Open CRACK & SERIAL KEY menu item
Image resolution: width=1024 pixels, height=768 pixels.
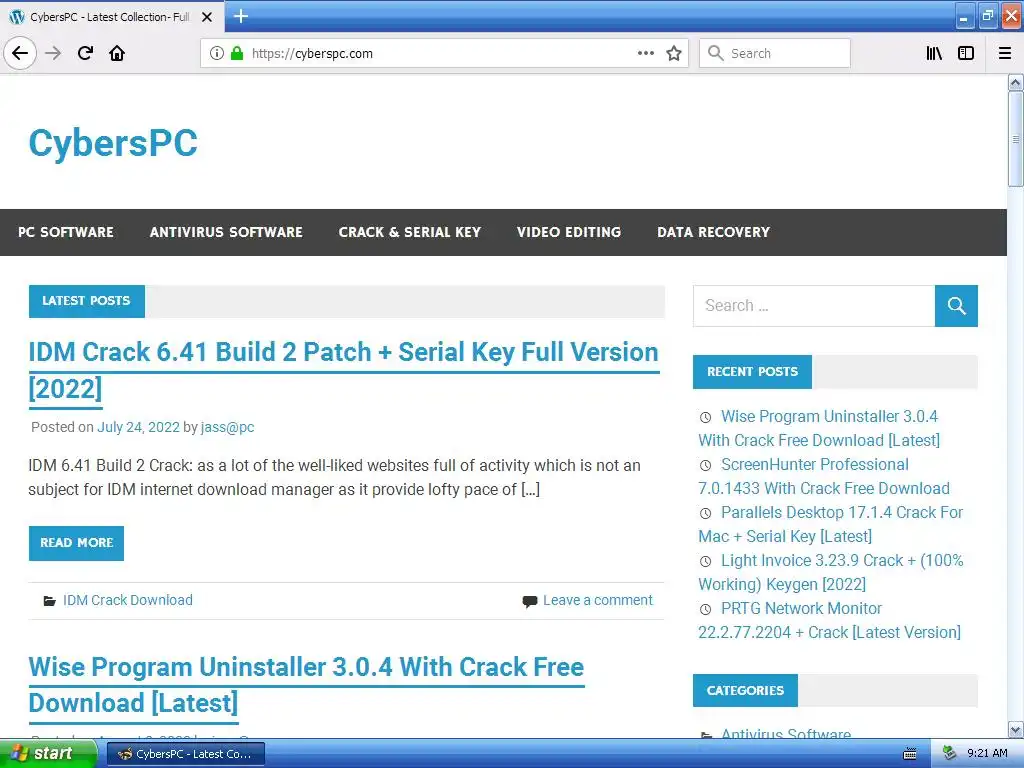point(409,232)
